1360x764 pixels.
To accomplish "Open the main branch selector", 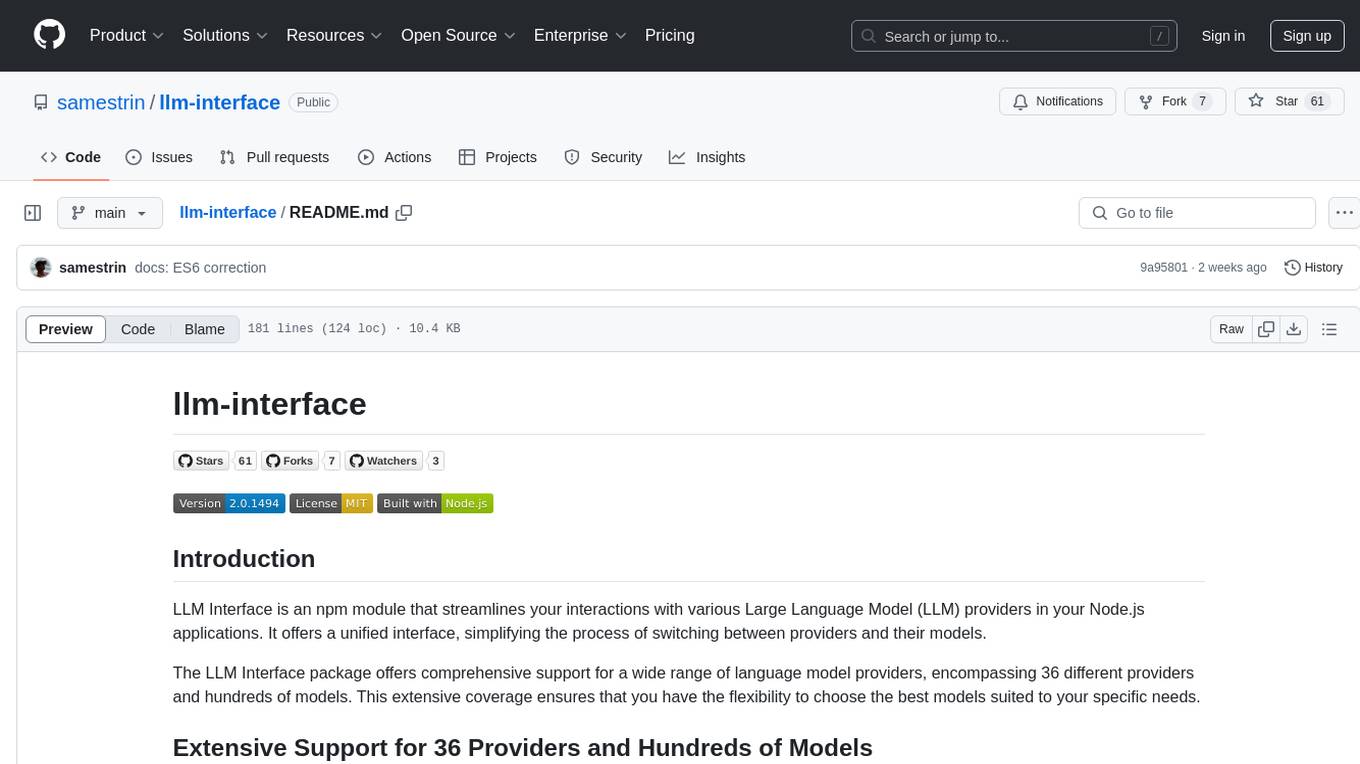I will [x=110, y=213].
